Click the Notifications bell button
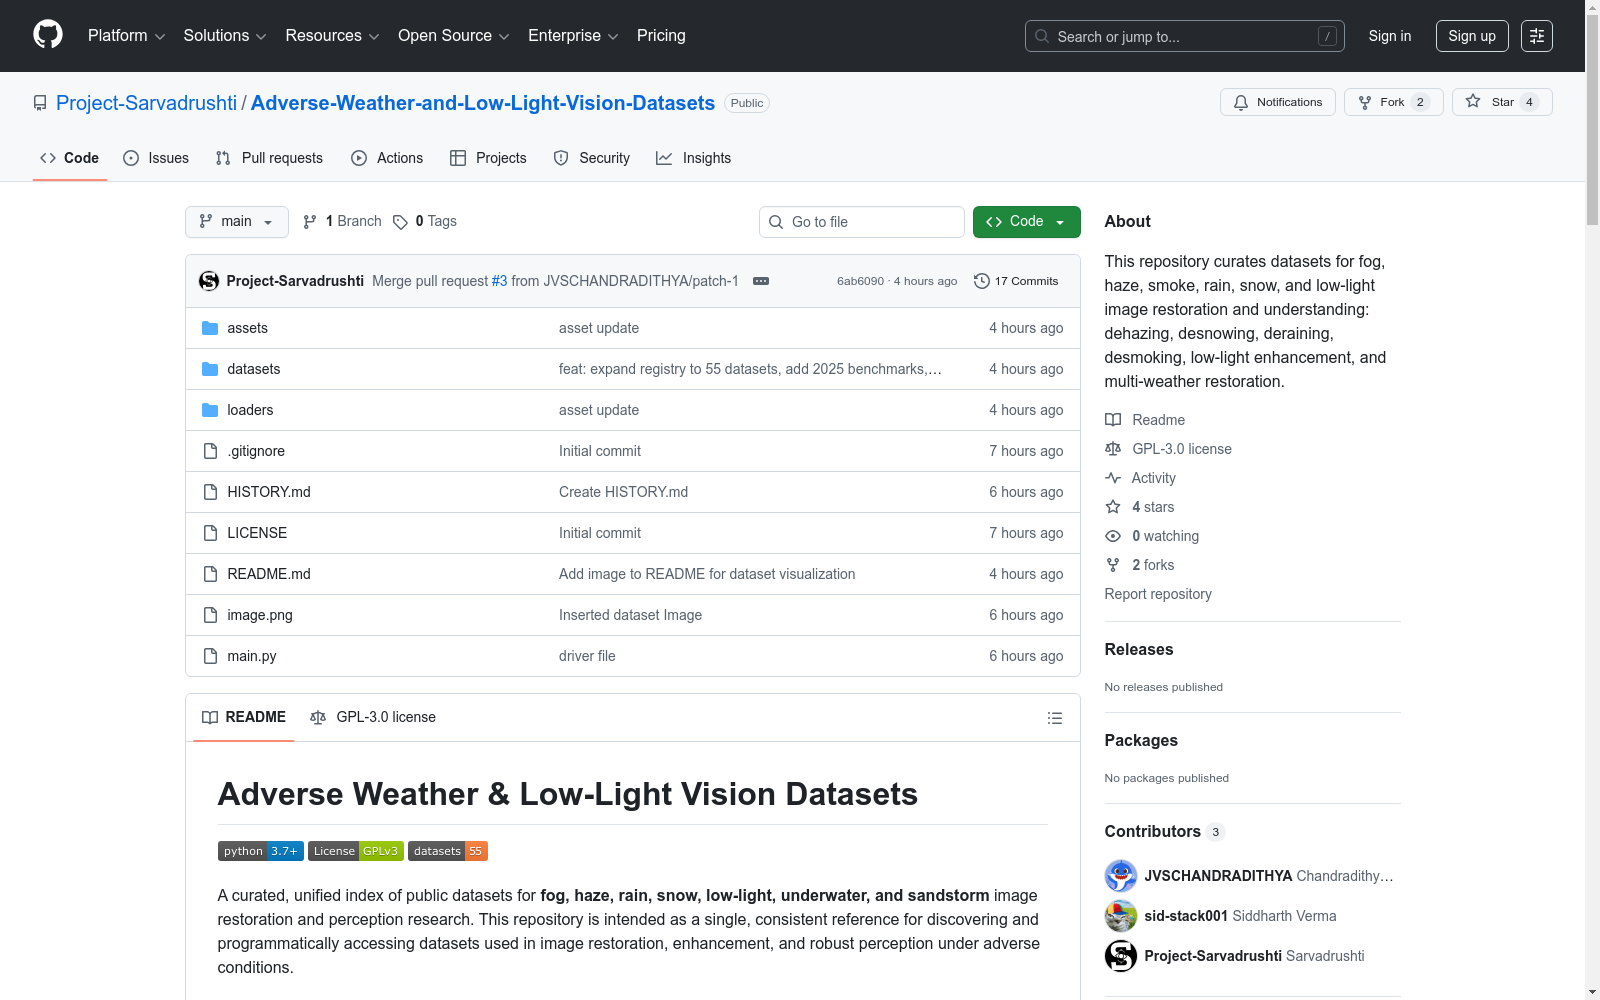The image size is (1600, 1000). tap(1277, 102)
